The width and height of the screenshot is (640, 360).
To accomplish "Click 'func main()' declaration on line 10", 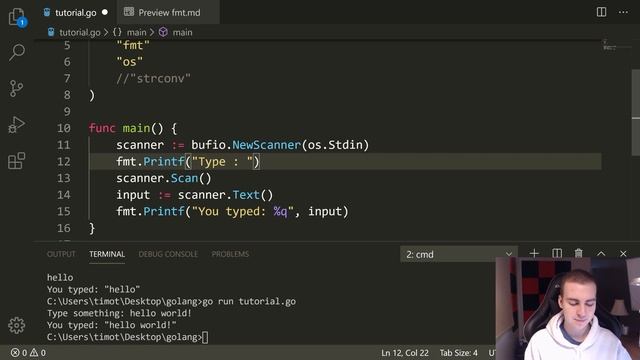I will click(126, 128).
